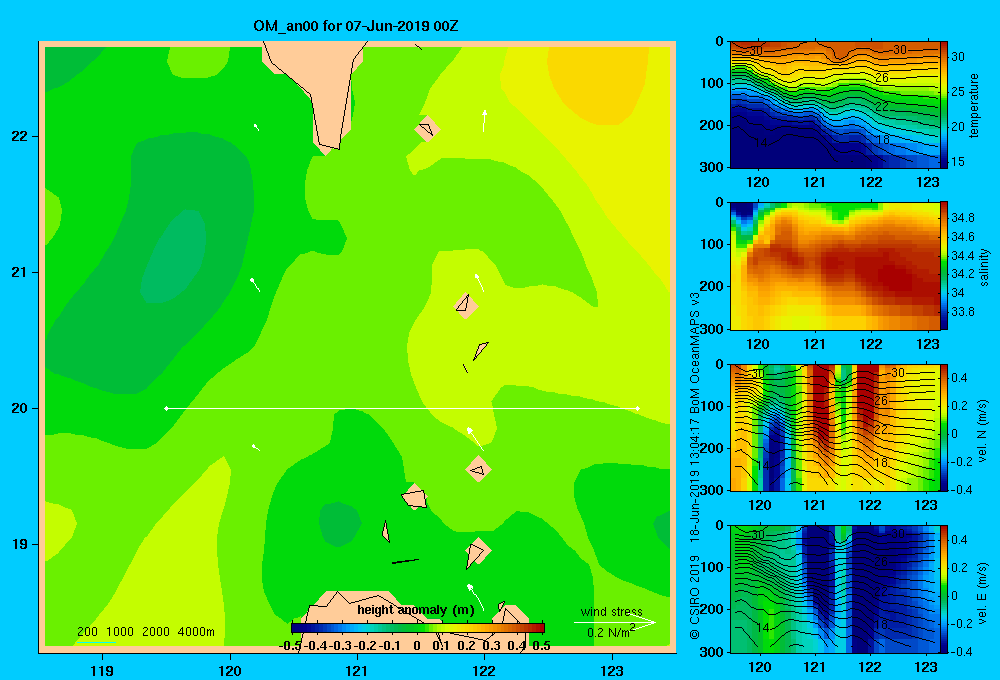Screen dimensions: 1000x680
Task: Click the white transect line at latitude 20
Action: (x=402, y=408)
